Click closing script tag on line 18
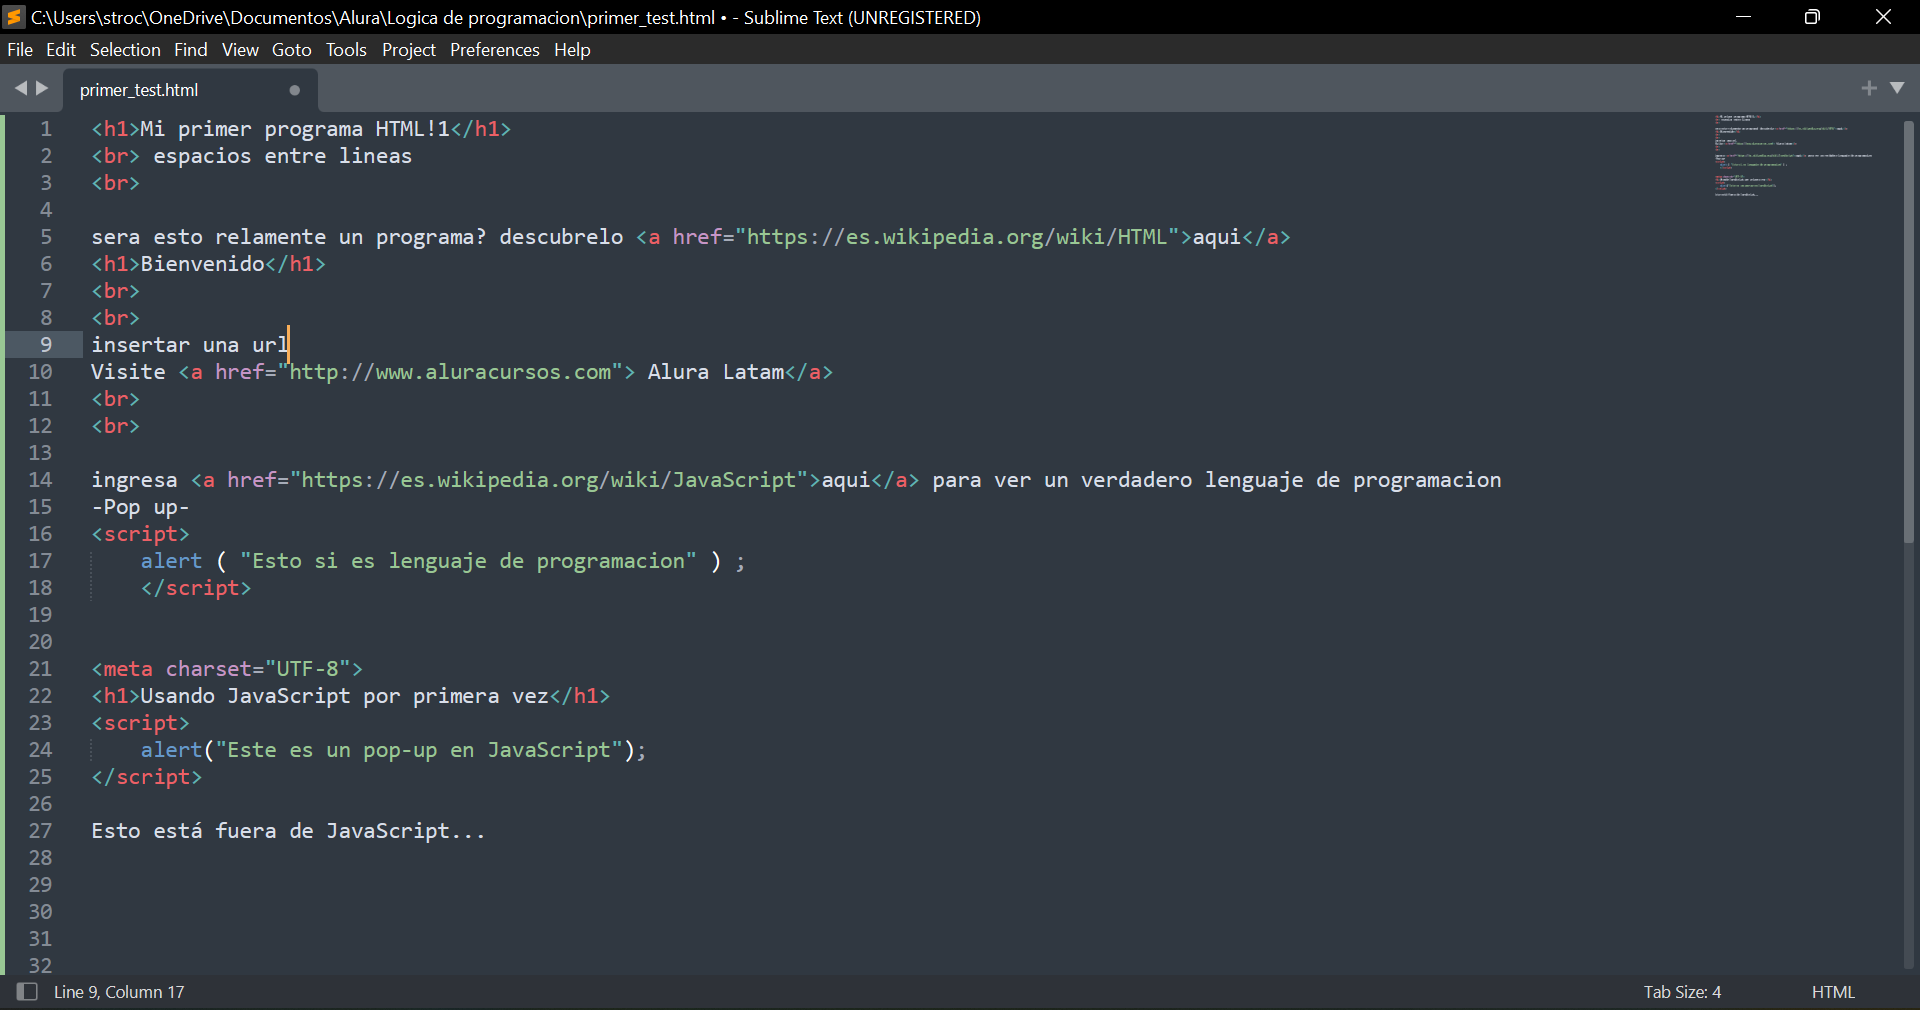This screenshot has height=1010, width=1922. (x=196, y=588)
